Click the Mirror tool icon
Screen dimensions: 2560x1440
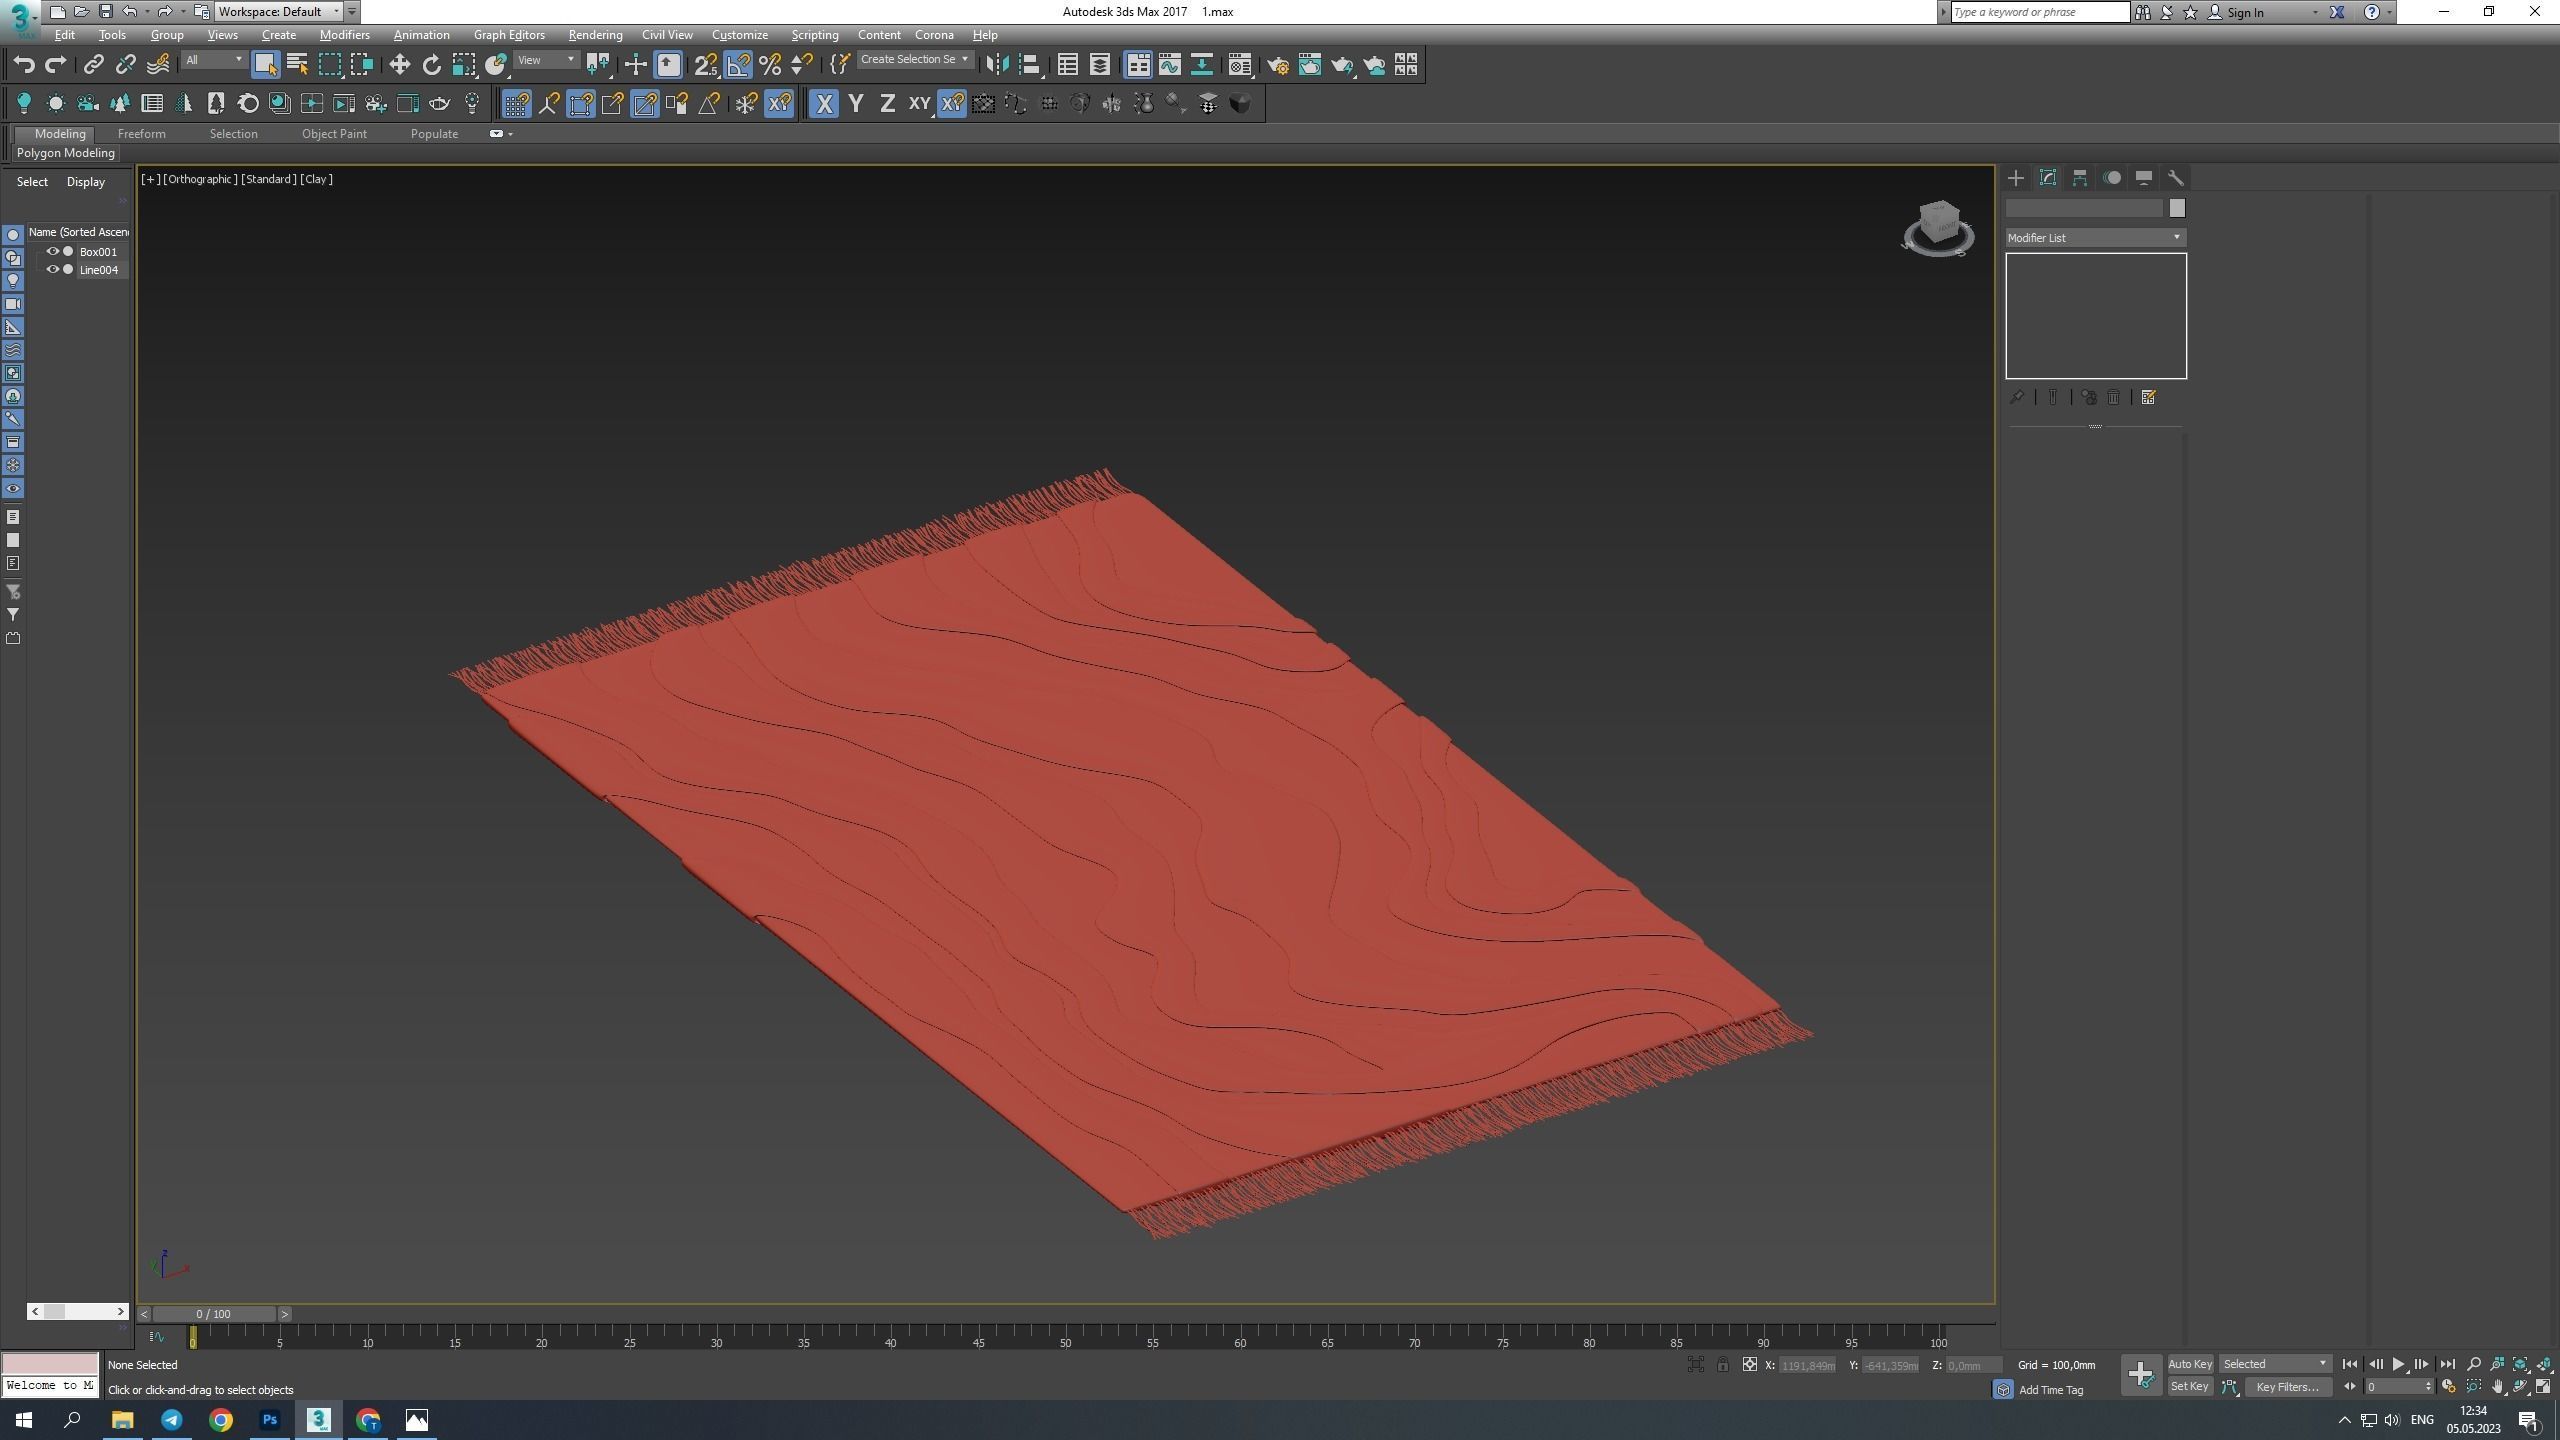pos(997,65)
